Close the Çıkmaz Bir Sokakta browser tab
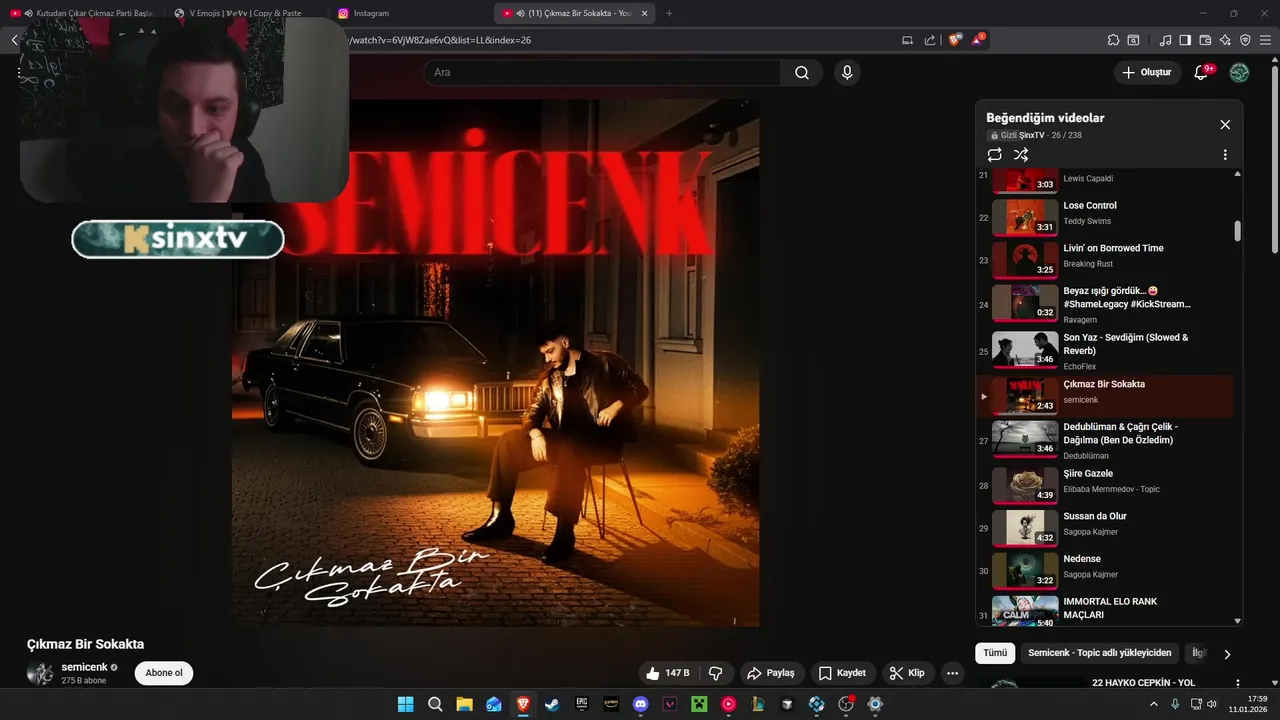This screenshot has width=1280, height=720. click(645, 13)
